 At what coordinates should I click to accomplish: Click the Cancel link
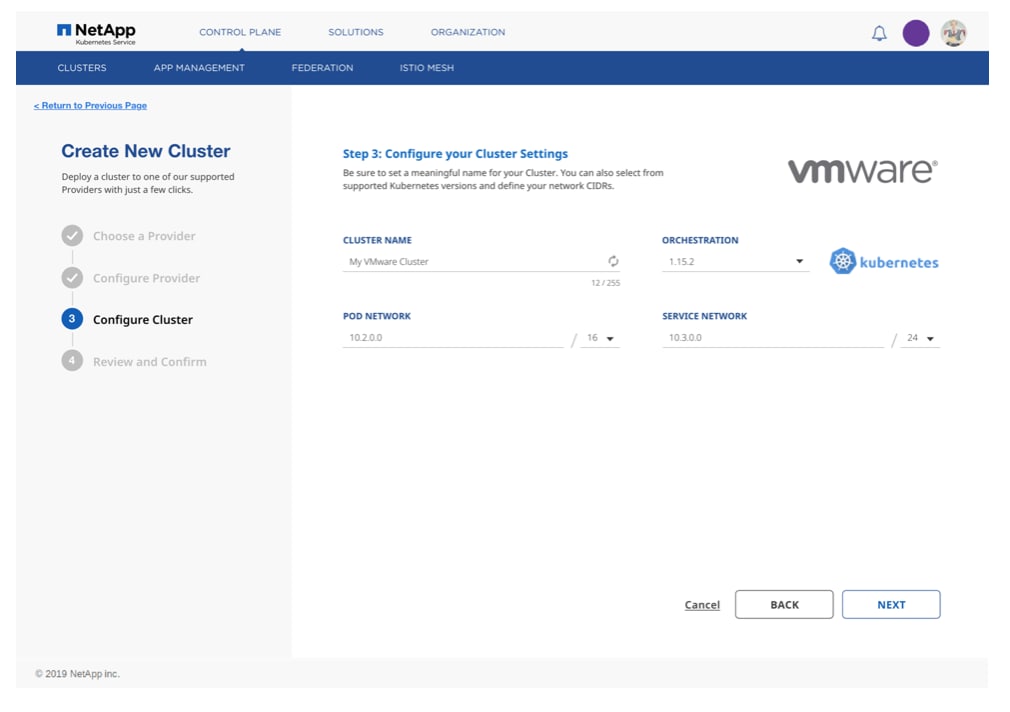click(x=702, y=605)
